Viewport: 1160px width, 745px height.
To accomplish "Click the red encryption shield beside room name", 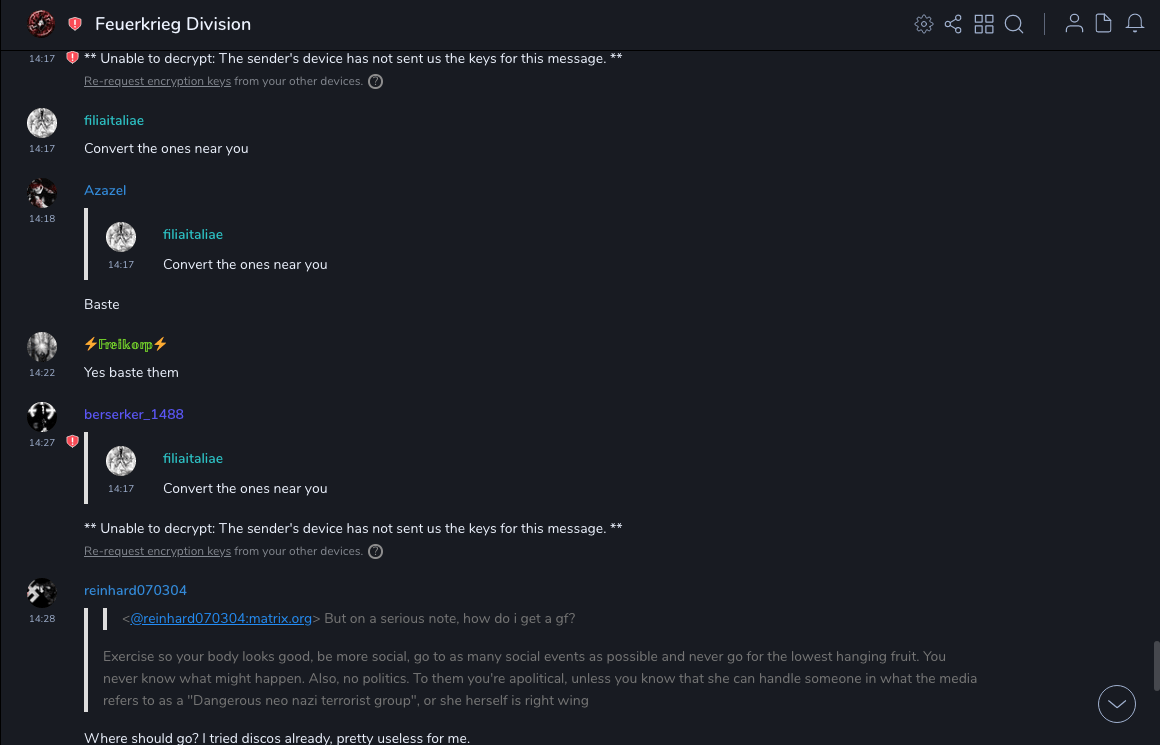I will click(75, 24).
